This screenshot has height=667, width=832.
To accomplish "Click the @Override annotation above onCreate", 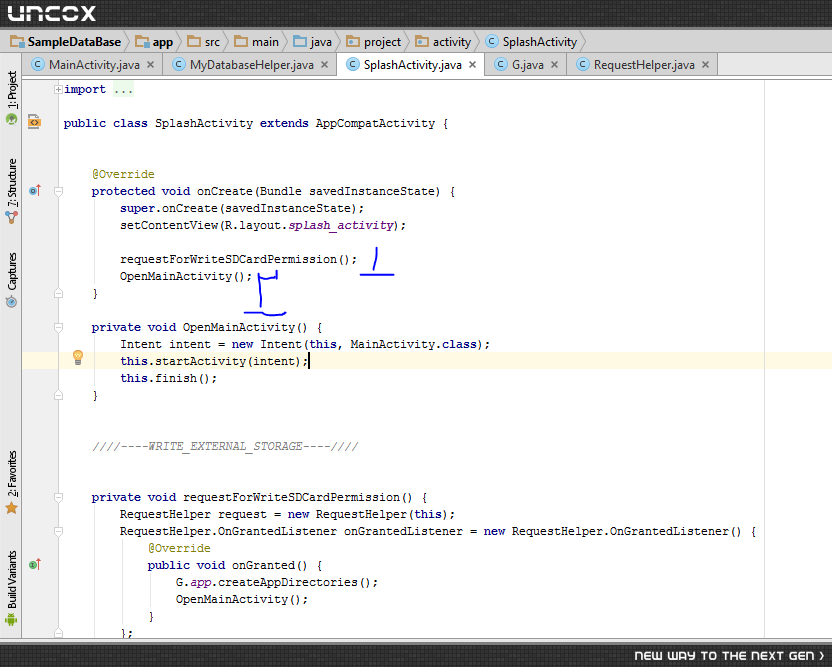I will tap(123, 175).
